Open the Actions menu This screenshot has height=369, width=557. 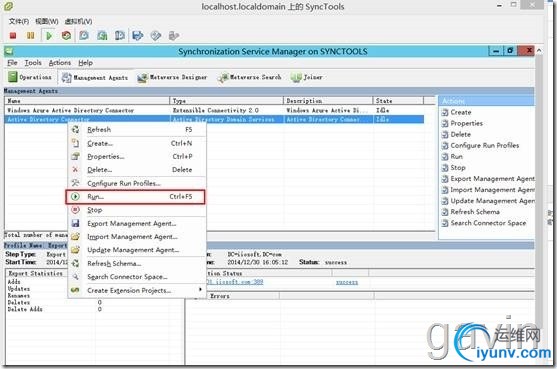pos(60,63)
